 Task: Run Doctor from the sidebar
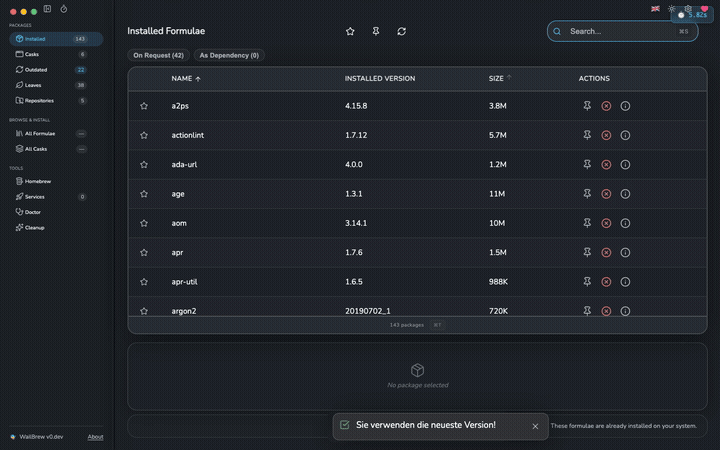[56, 212]
